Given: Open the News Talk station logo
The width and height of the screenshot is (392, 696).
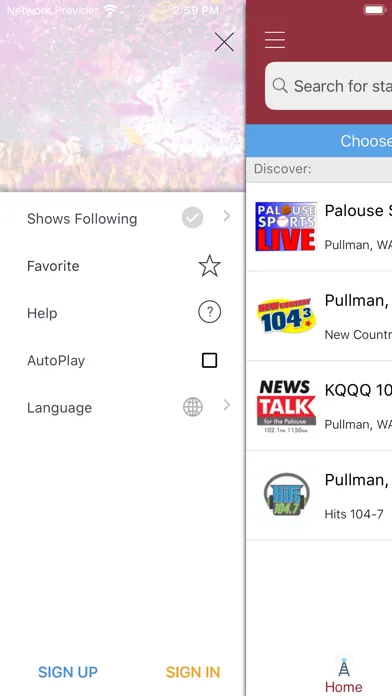Looking at the screenshot, I should click(x=286, y=406).
